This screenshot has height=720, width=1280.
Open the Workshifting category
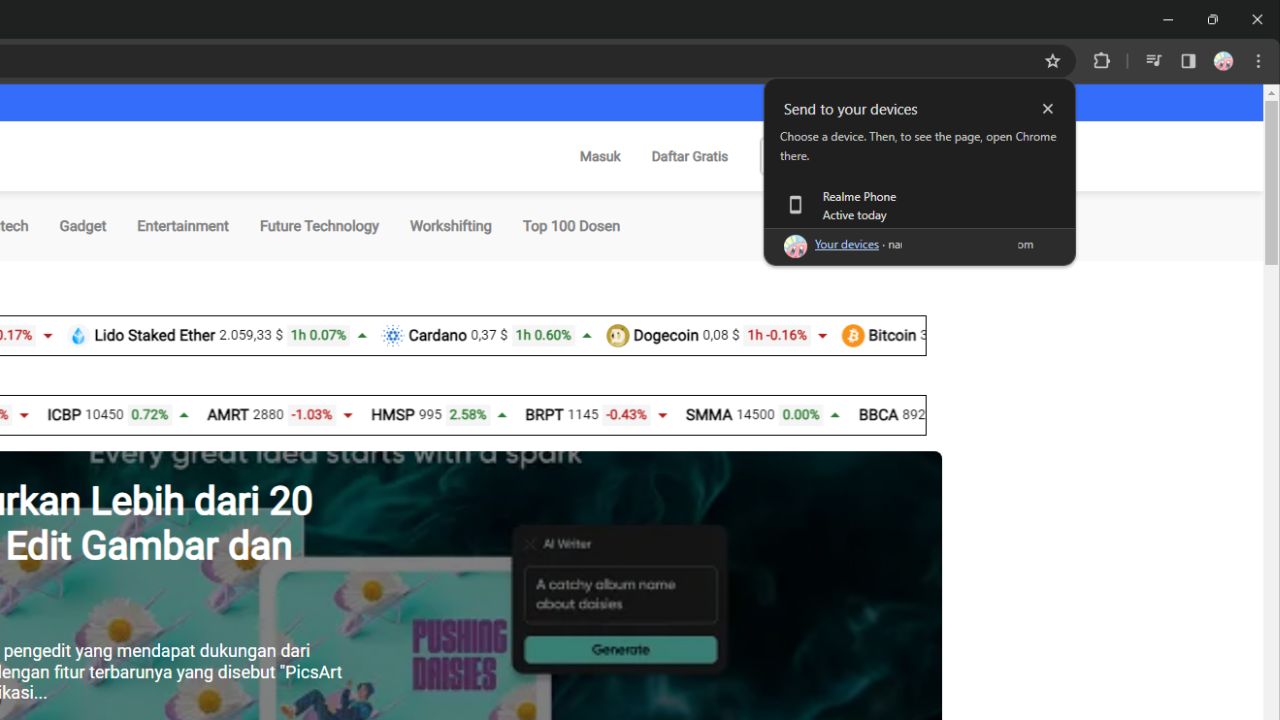click(x=450, y=226)
